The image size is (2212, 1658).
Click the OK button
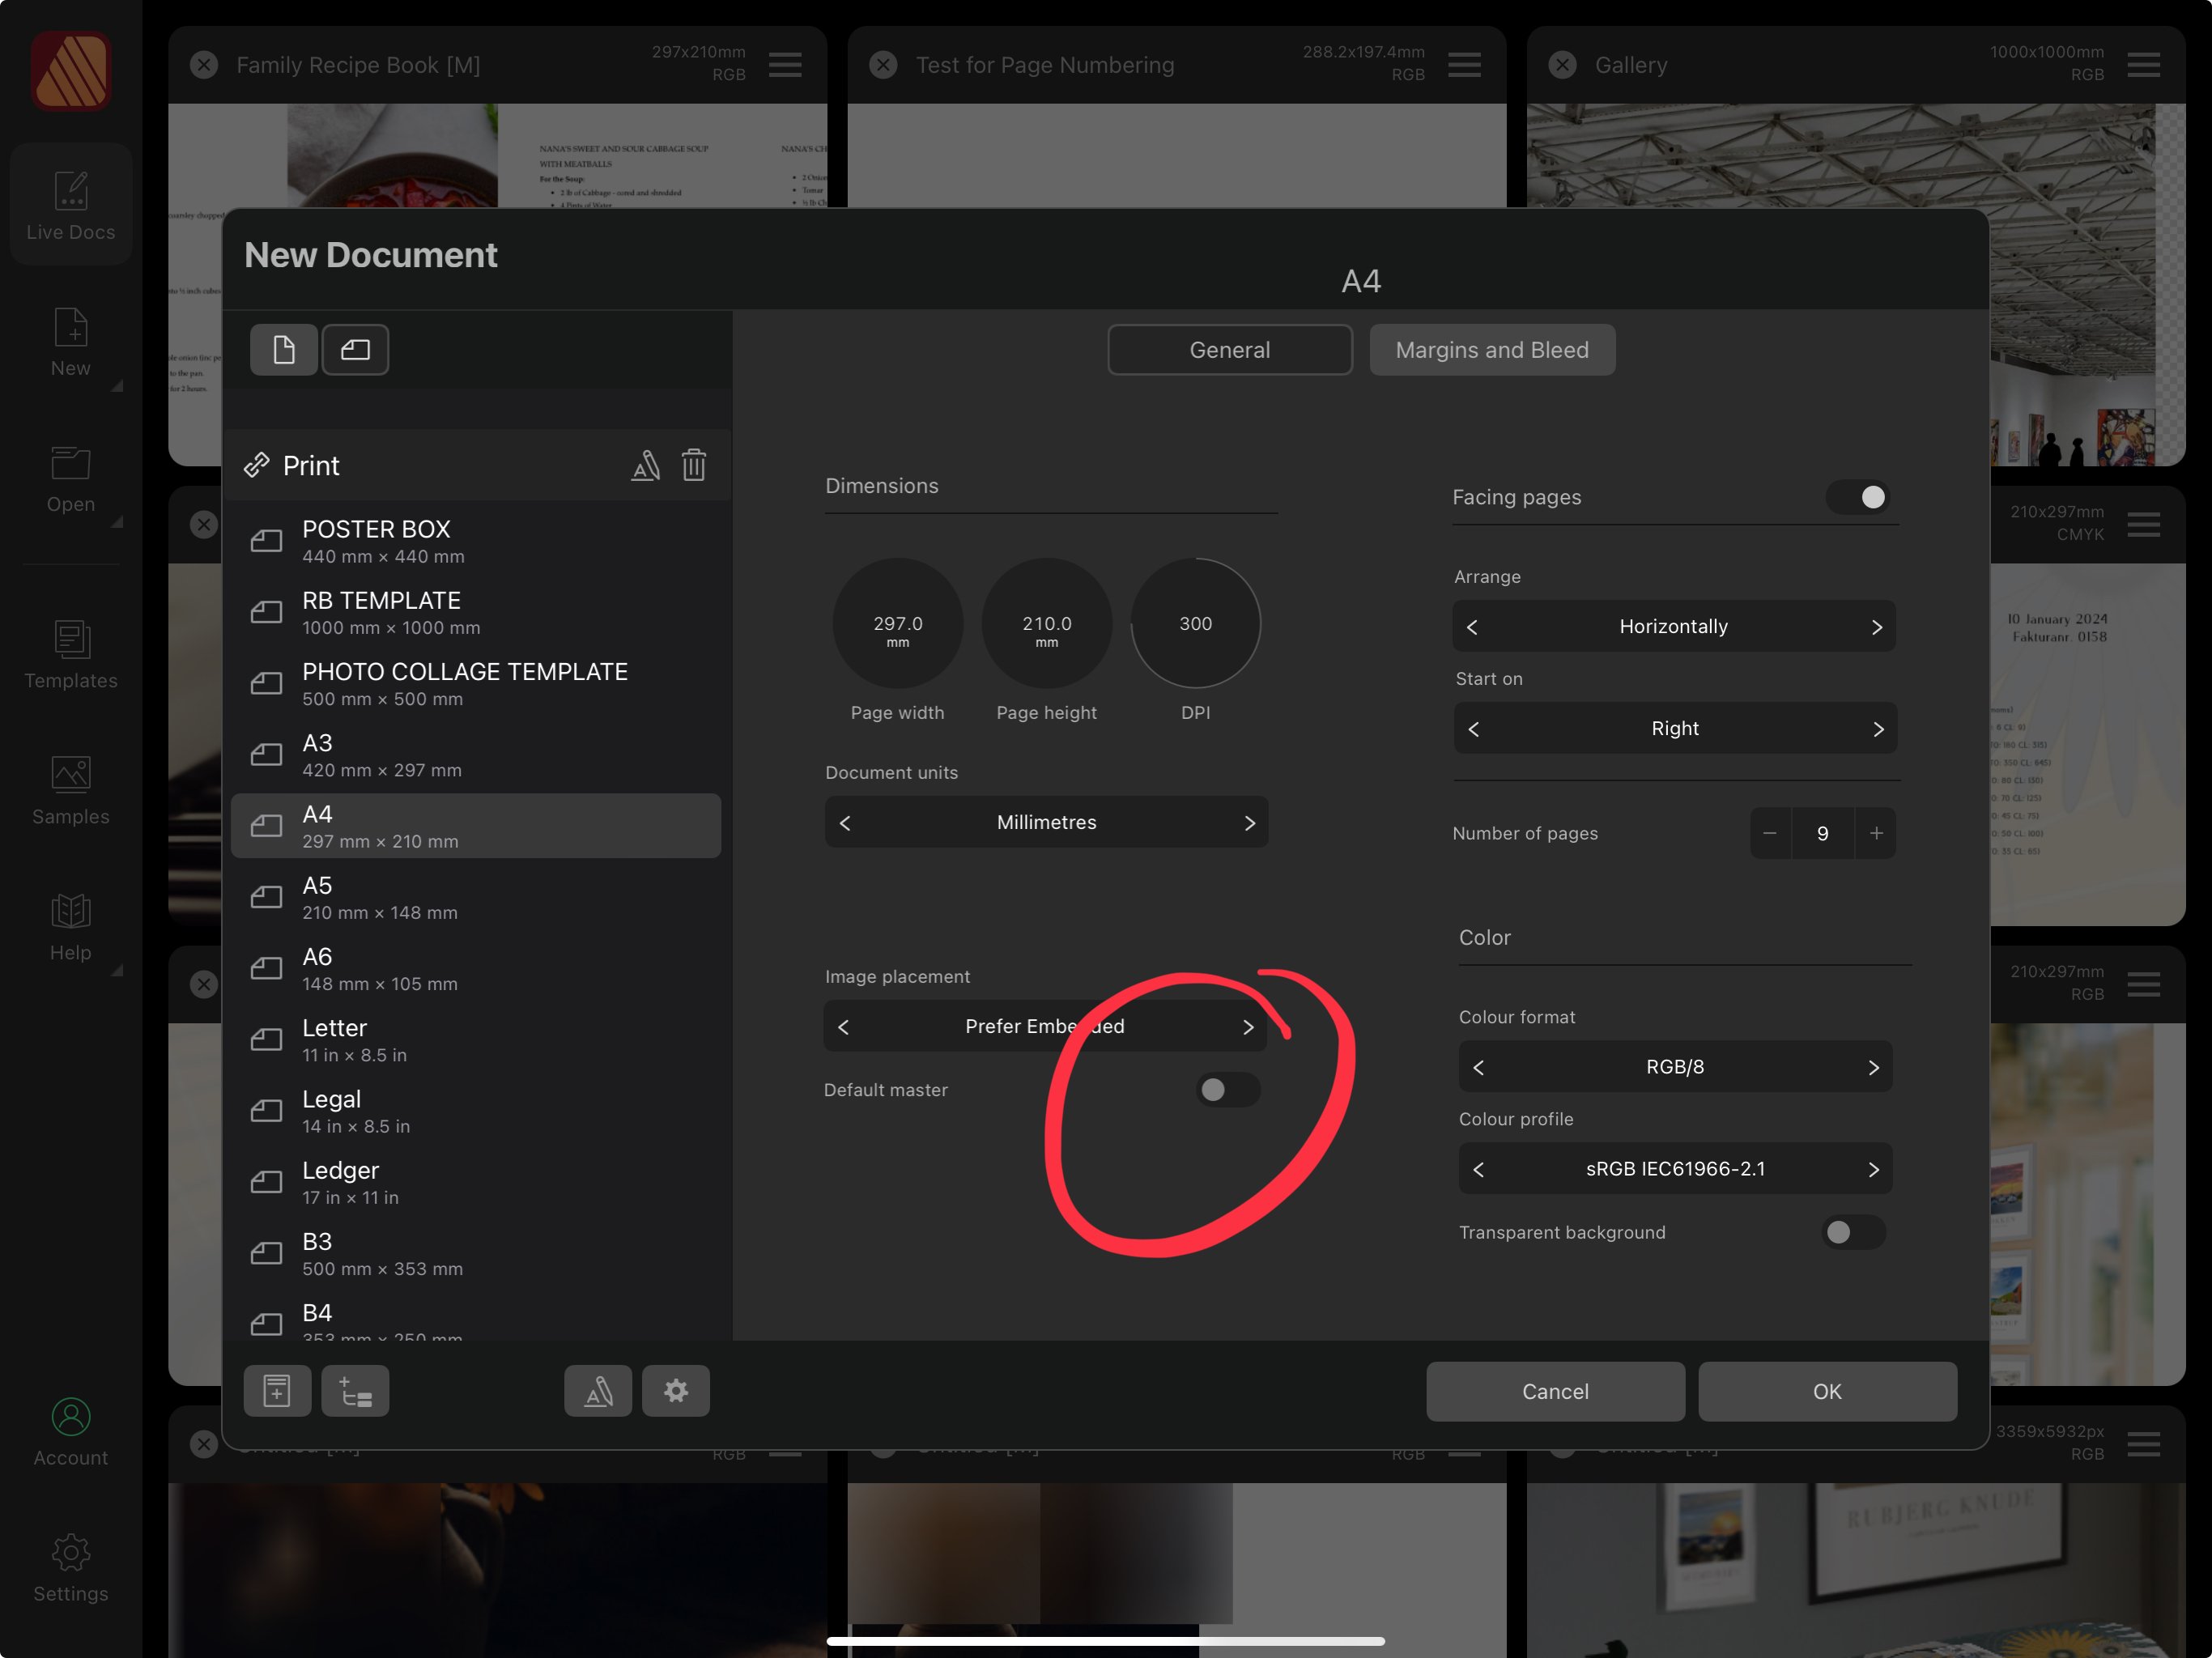1827,1391
